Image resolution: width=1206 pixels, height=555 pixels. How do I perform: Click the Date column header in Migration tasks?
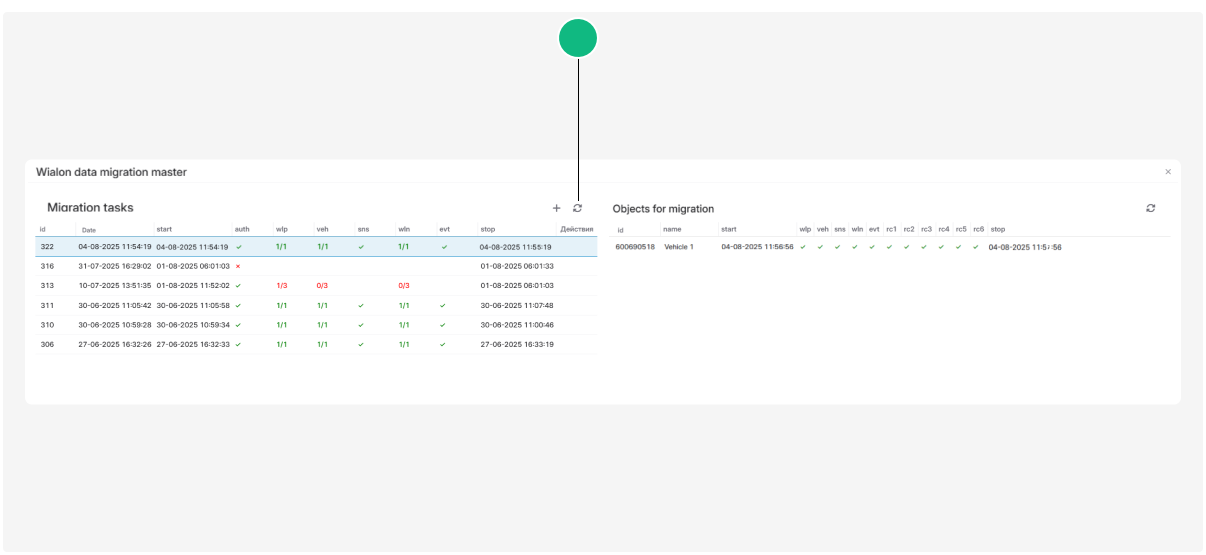(89, 229)
